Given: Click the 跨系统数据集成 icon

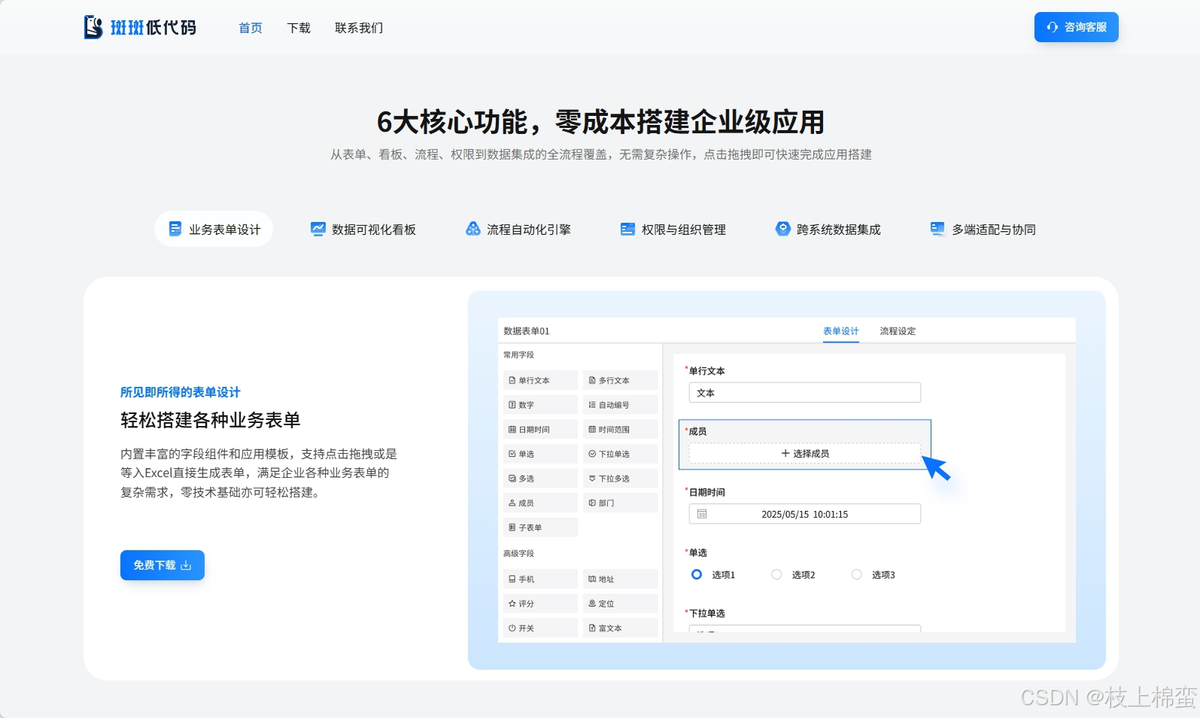Looking at the screenshot, I should [x=783, y=229].
